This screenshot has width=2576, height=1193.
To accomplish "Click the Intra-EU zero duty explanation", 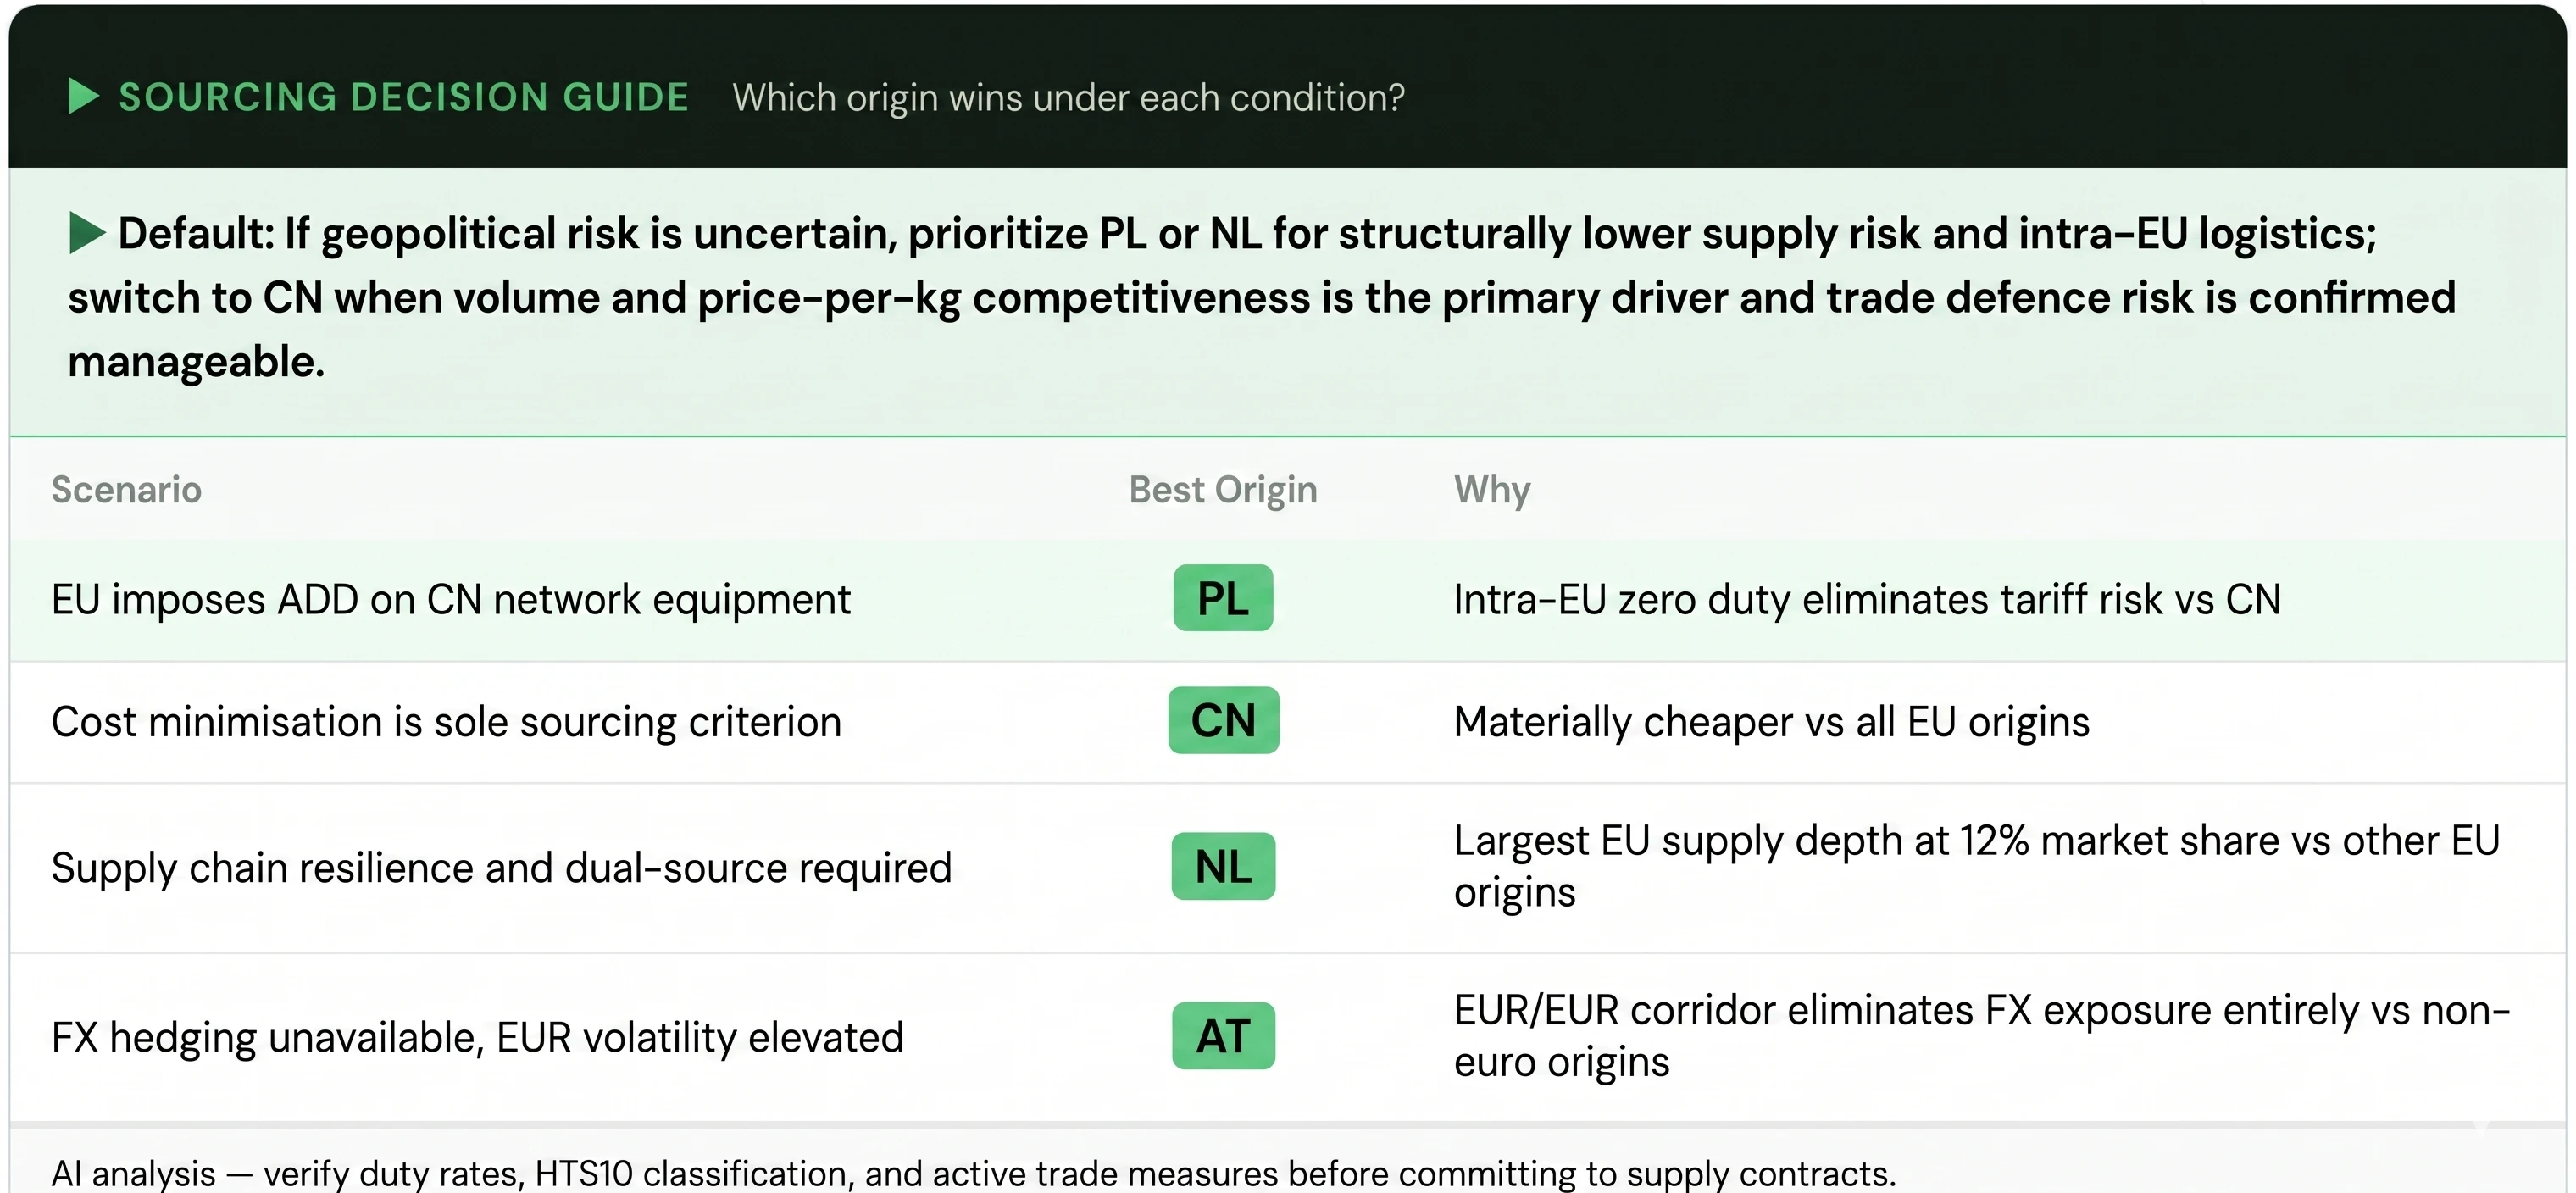I will (1867, 600).
